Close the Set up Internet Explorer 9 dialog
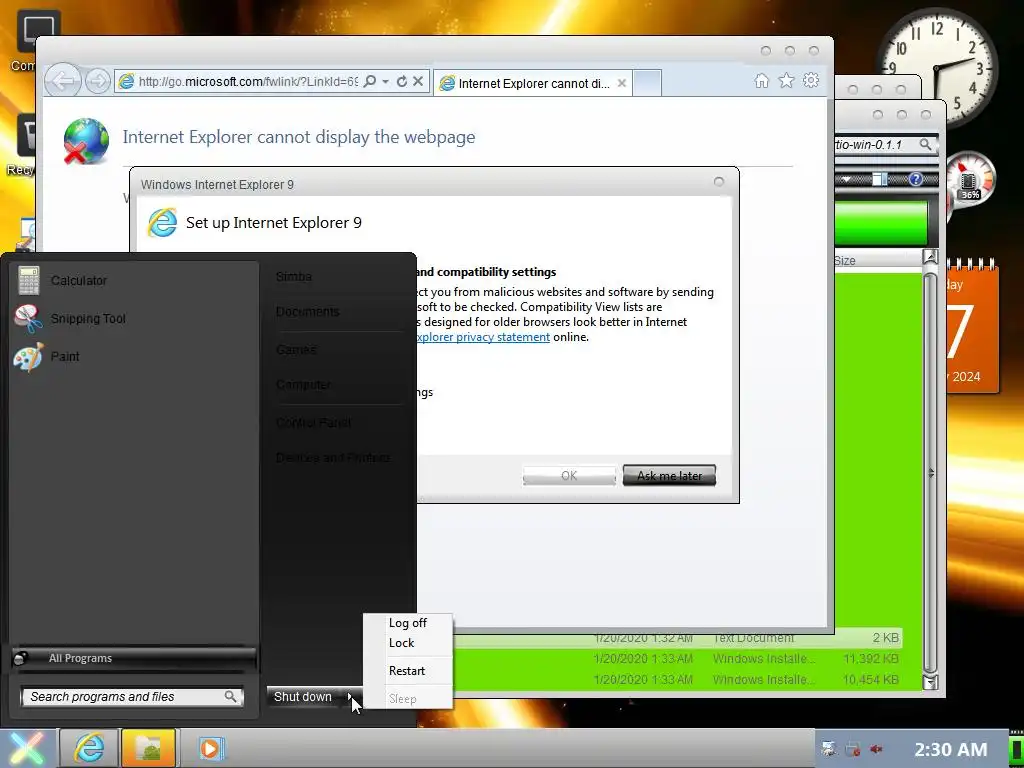This screenshot has height=768, width=1024. [x=718, y=182]
